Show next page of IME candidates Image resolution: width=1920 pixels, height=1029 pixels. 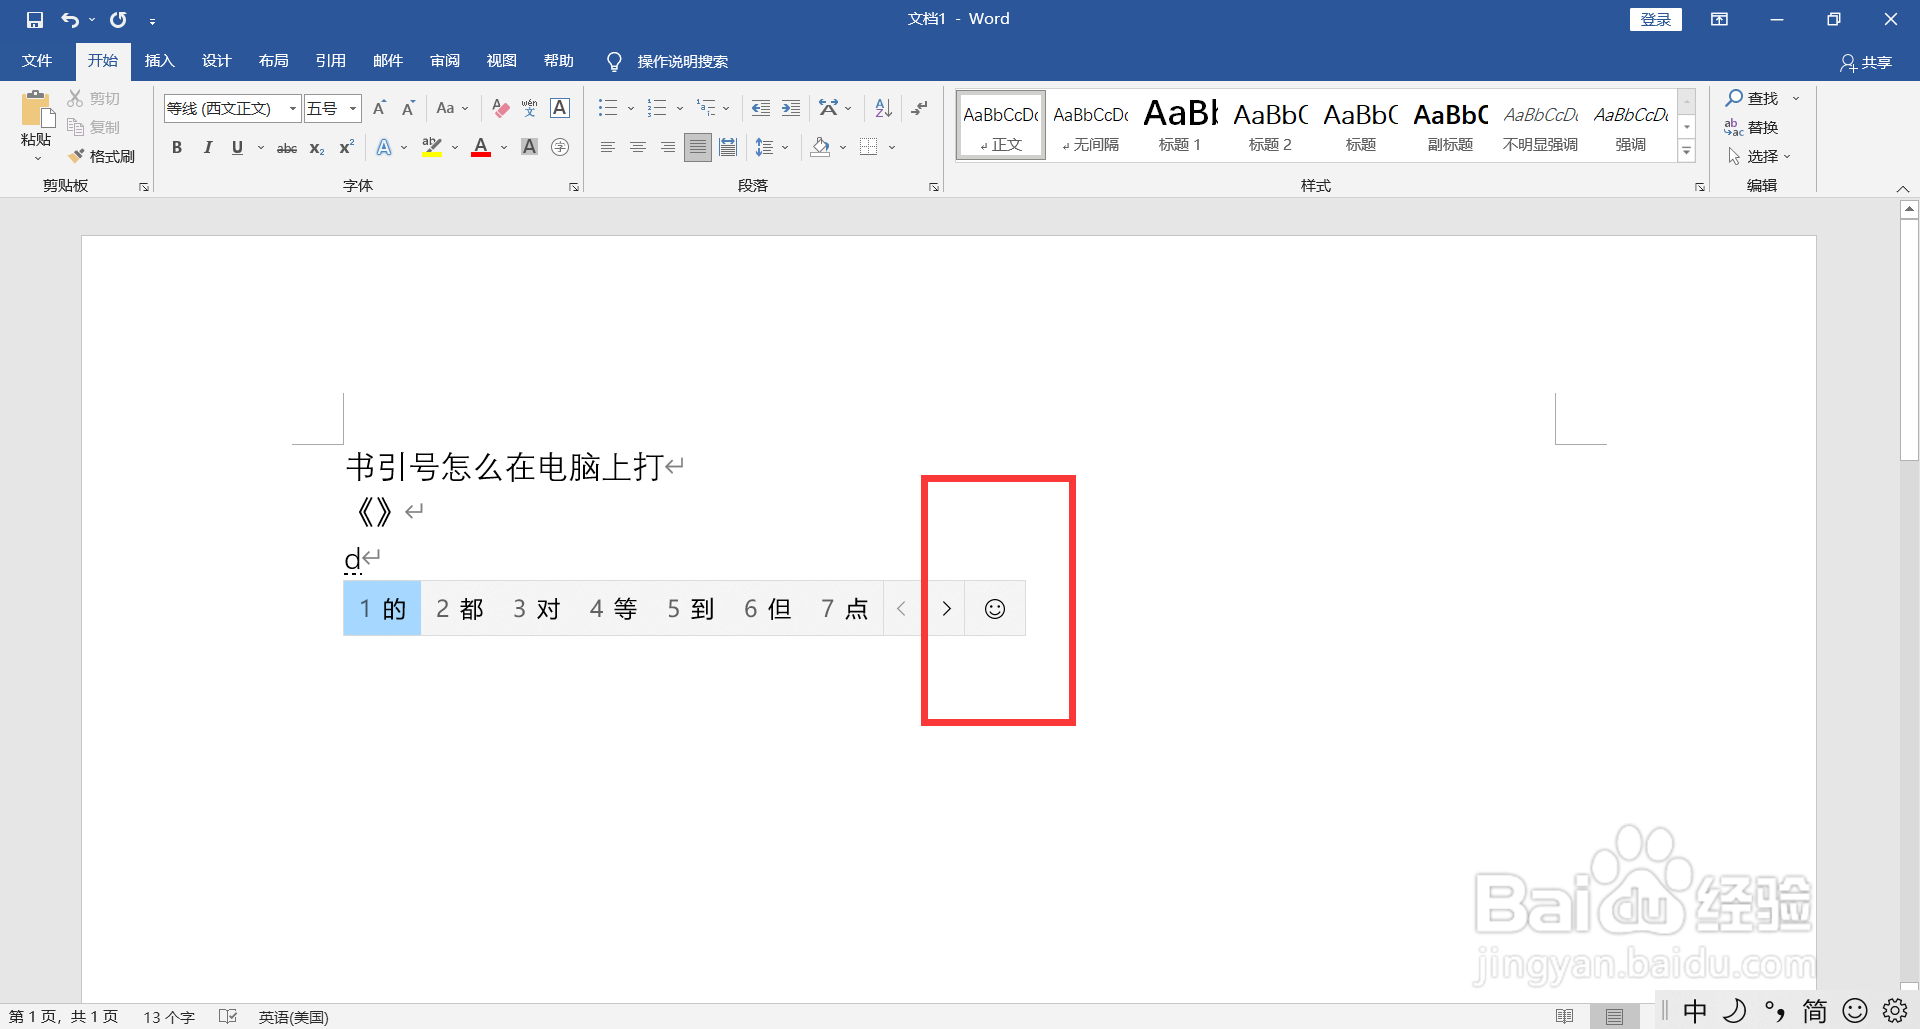tap(946, 609)
